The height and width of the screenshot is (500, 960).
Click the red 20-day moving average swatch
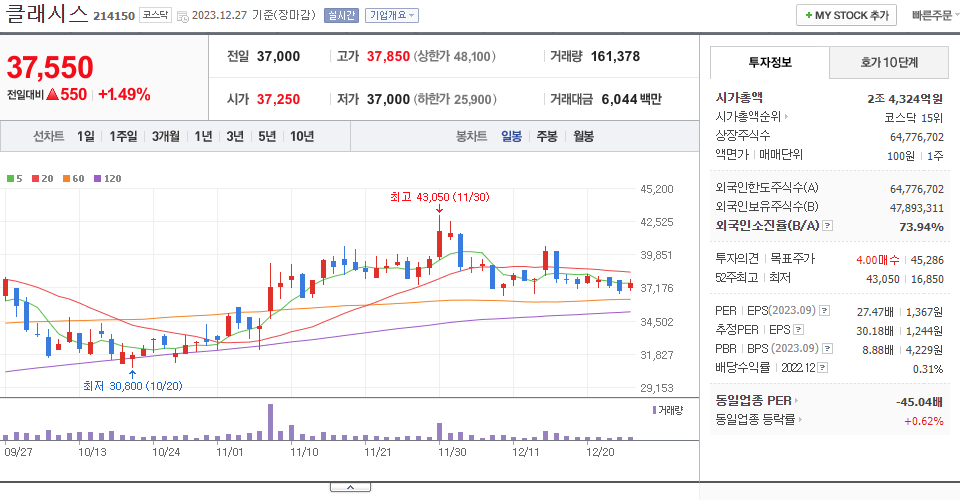(x=36, y=179)
